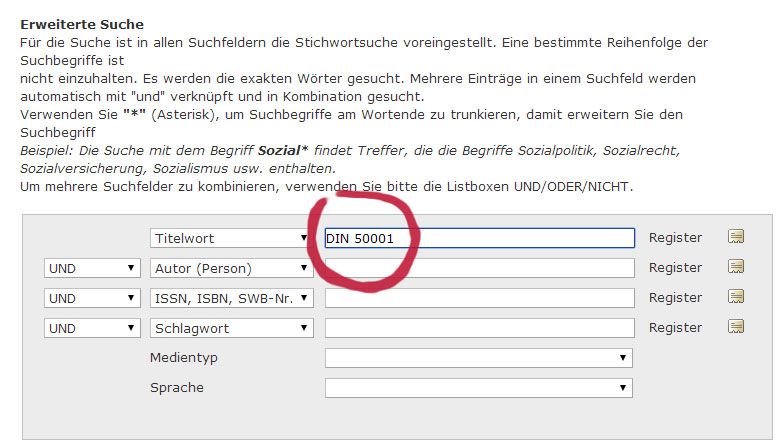Click the register icon beside Schlagwort row
The width and height of the screenshot is (784, 444).
(x=736, y=327)
